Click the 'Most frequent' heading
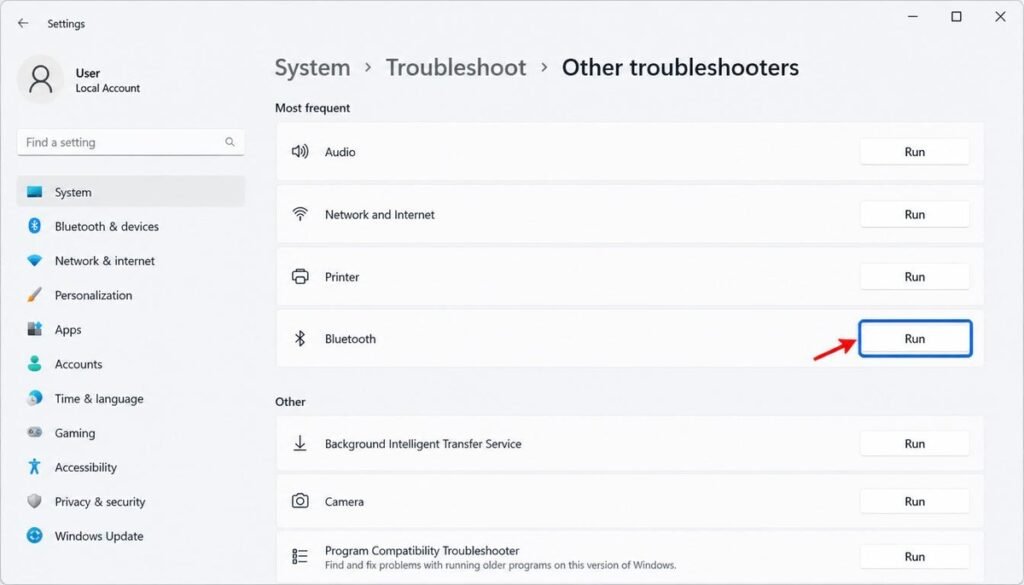 click(x=312, y=108)
